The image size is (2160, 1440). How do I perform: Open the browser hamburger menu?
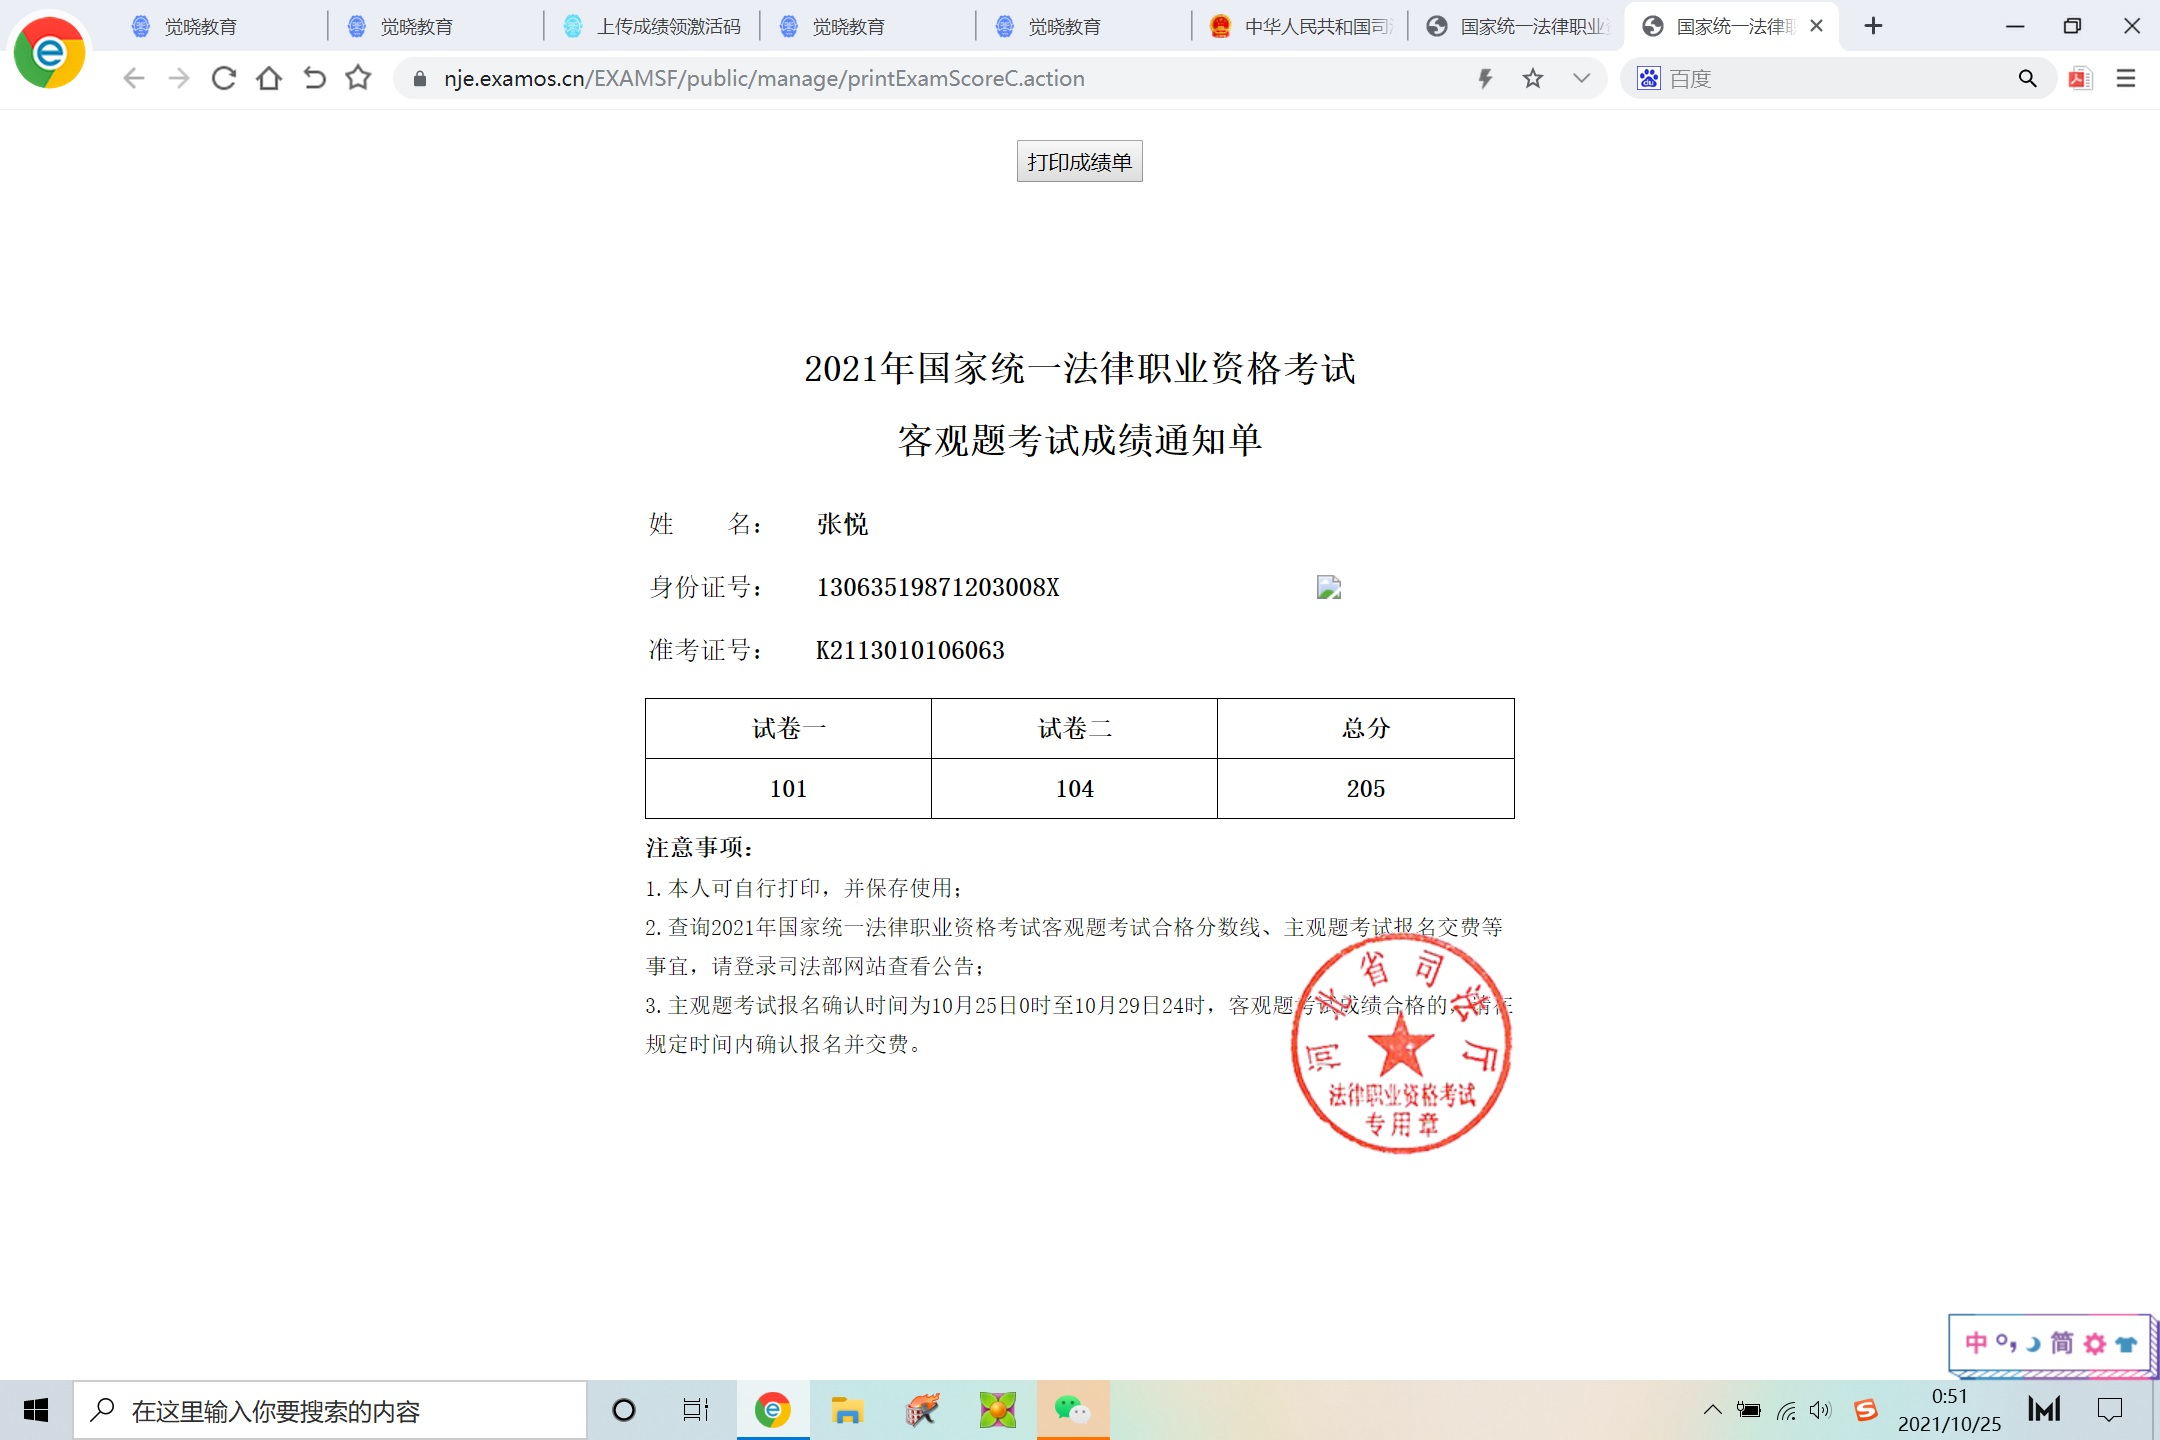[x=2126, y=78]
